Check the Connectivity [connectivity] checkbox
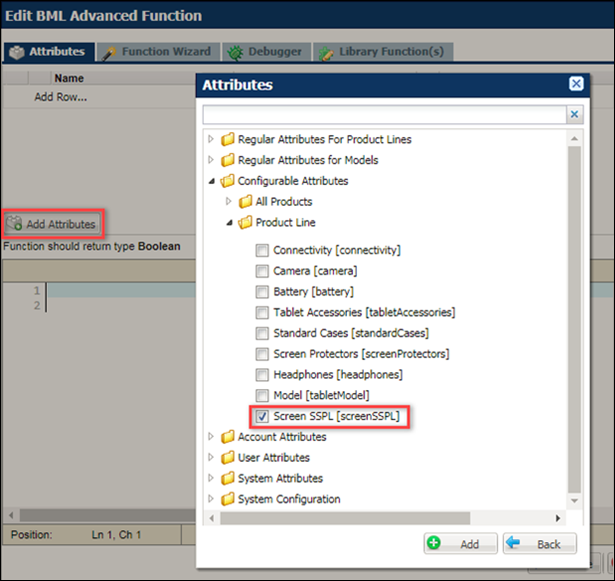This screenshot has height=581, width=615. point(262,250)
